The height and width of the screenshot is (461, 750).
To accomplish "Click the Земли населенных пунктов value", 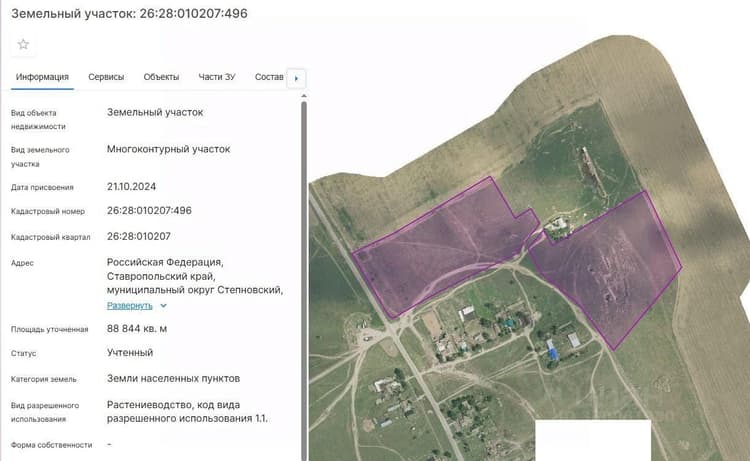I will pyautogui.click(x=173, y=378).
